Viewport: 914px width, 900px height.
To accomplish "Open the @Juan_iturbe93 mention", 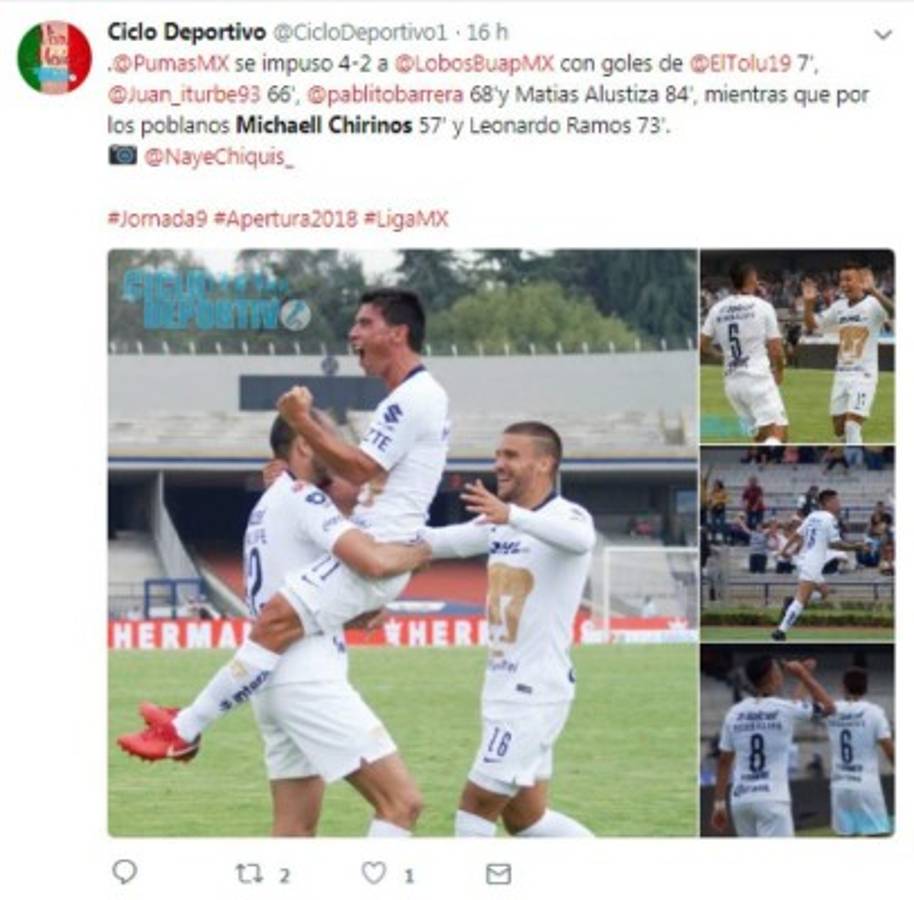I will [x=184, y=94].
